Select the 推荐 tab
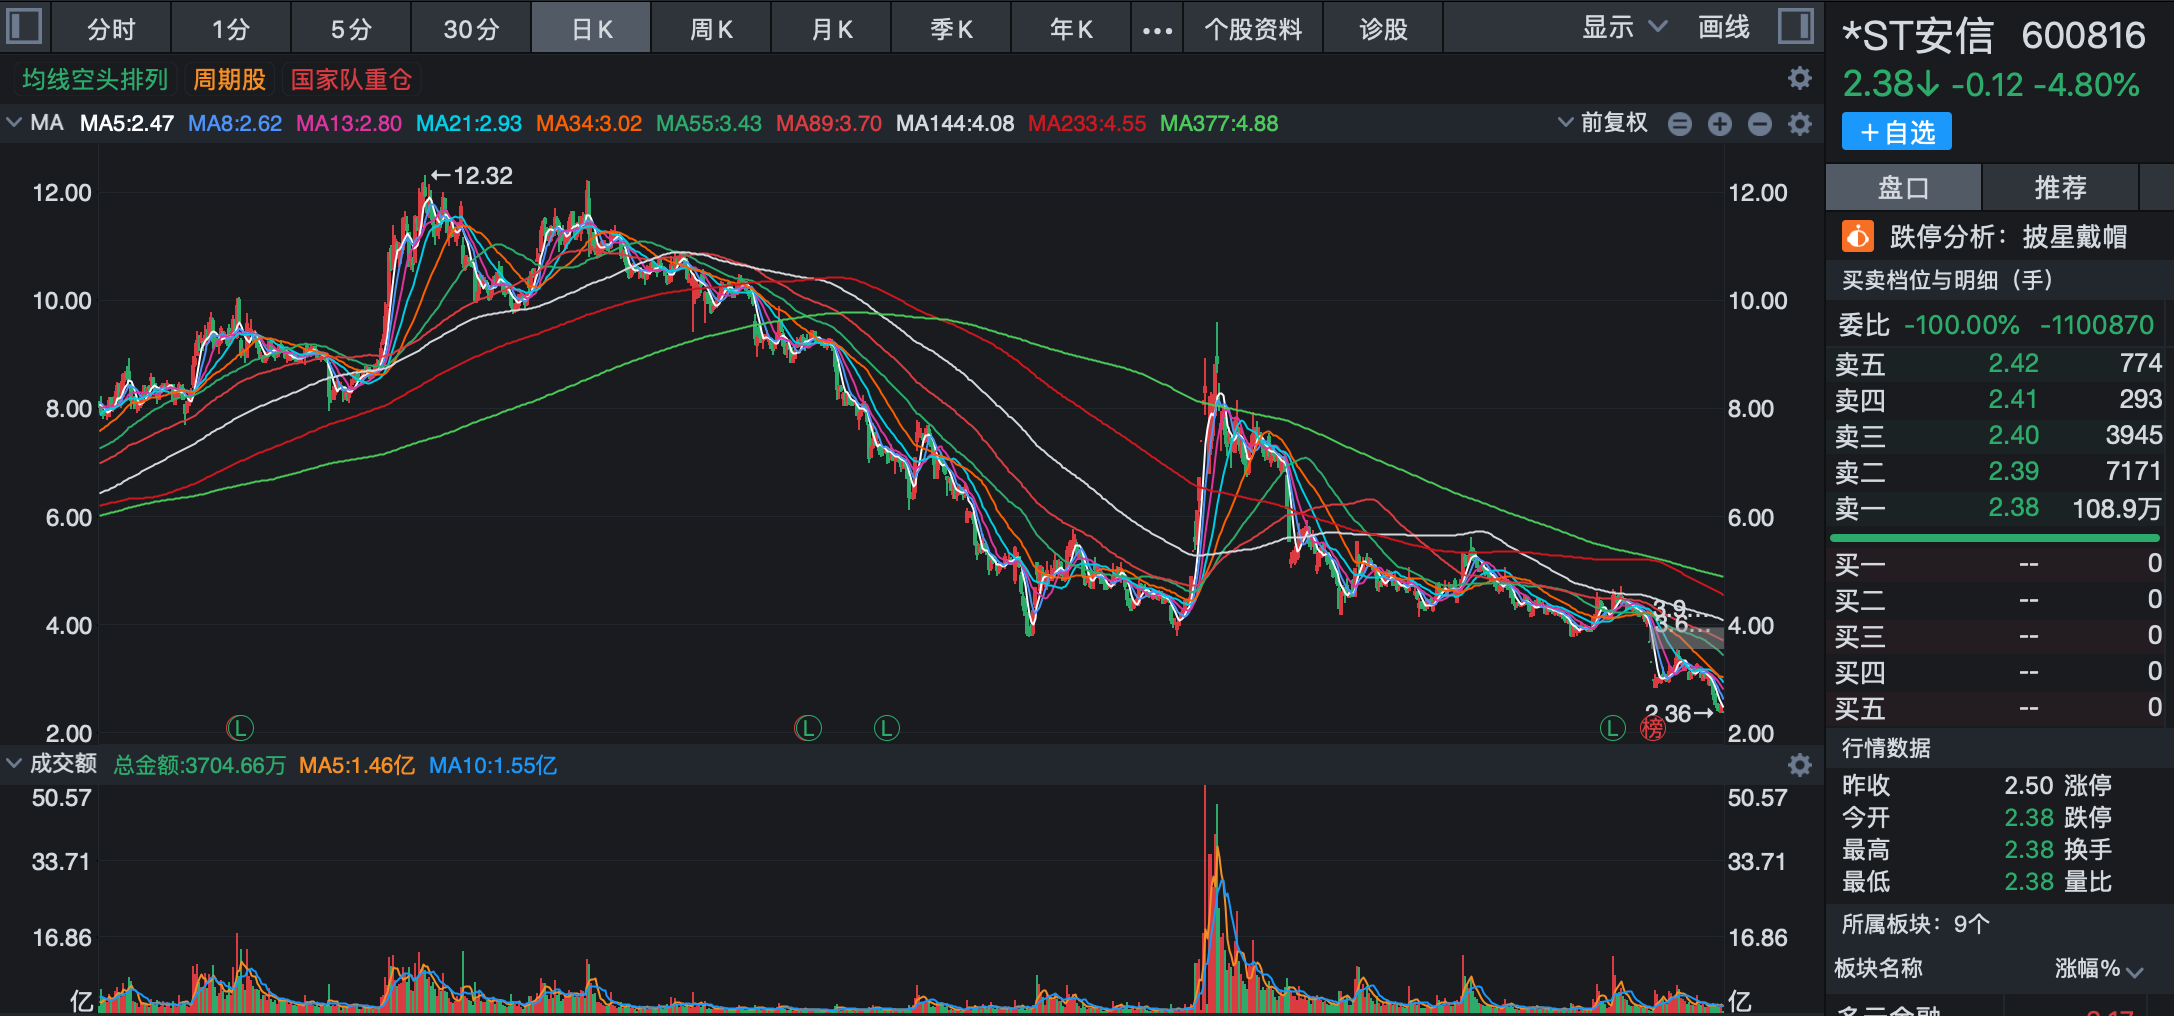Image resolution: width=2174 pixels, height=1016 pixels. click(x=2060, y=188)
